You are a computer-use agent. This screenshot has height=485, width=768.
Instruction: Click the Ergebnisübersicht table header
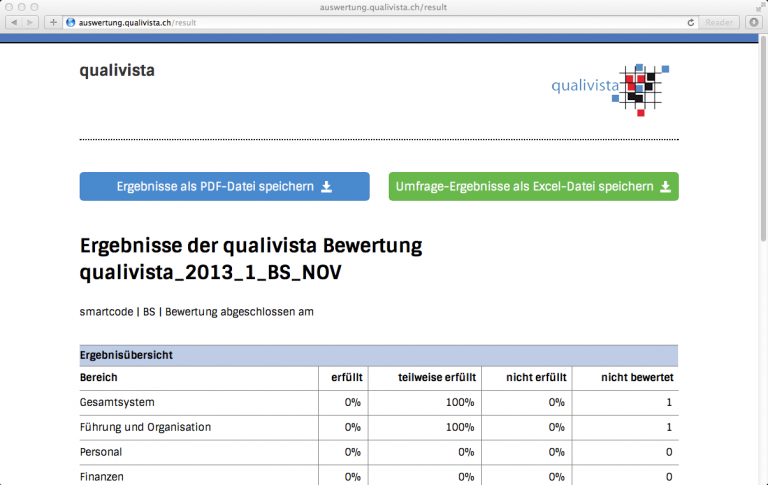click(379, 355)
